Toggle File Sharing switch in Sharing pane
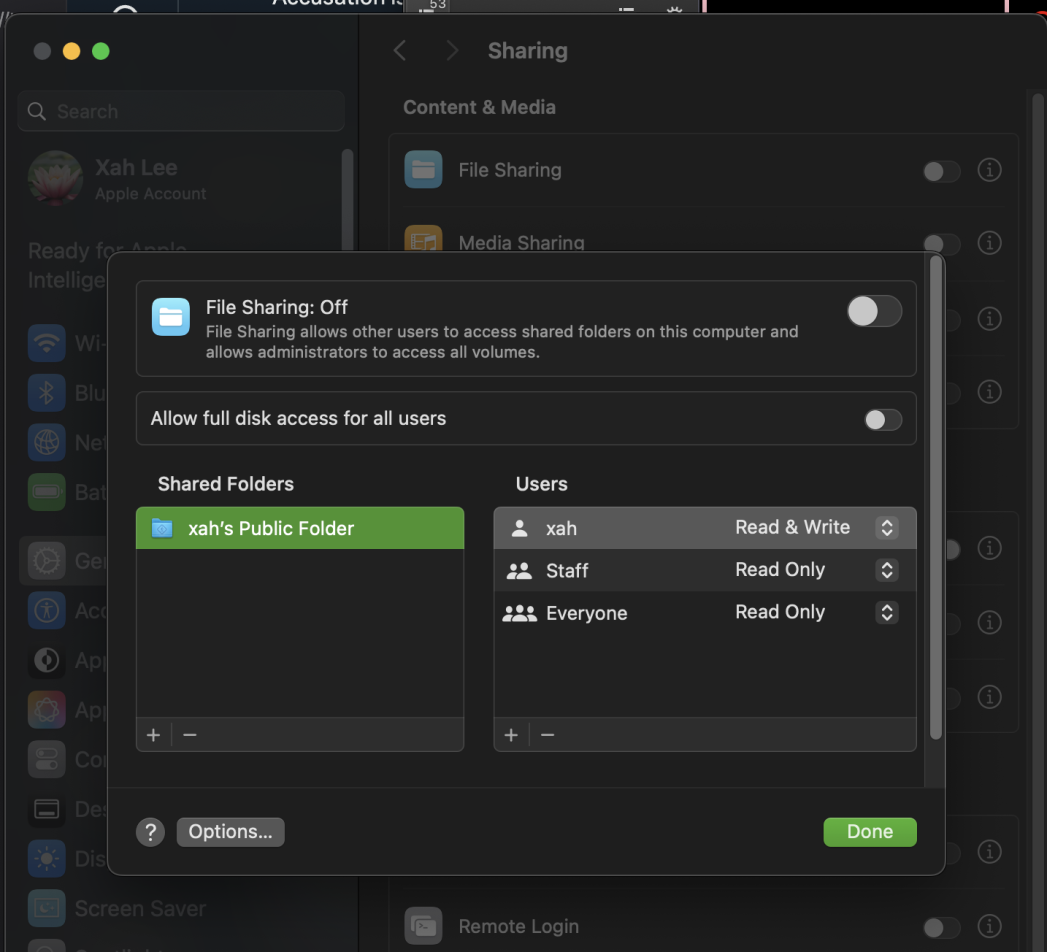 [x=941, y=171]
